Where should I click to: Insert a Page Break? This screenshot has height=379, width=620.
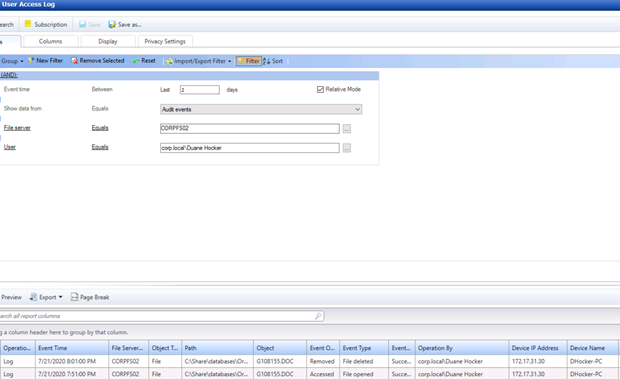[90, 297]
